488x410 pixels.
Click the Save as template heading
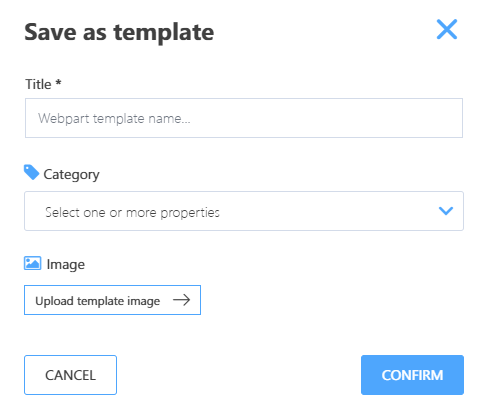point(119,33)
